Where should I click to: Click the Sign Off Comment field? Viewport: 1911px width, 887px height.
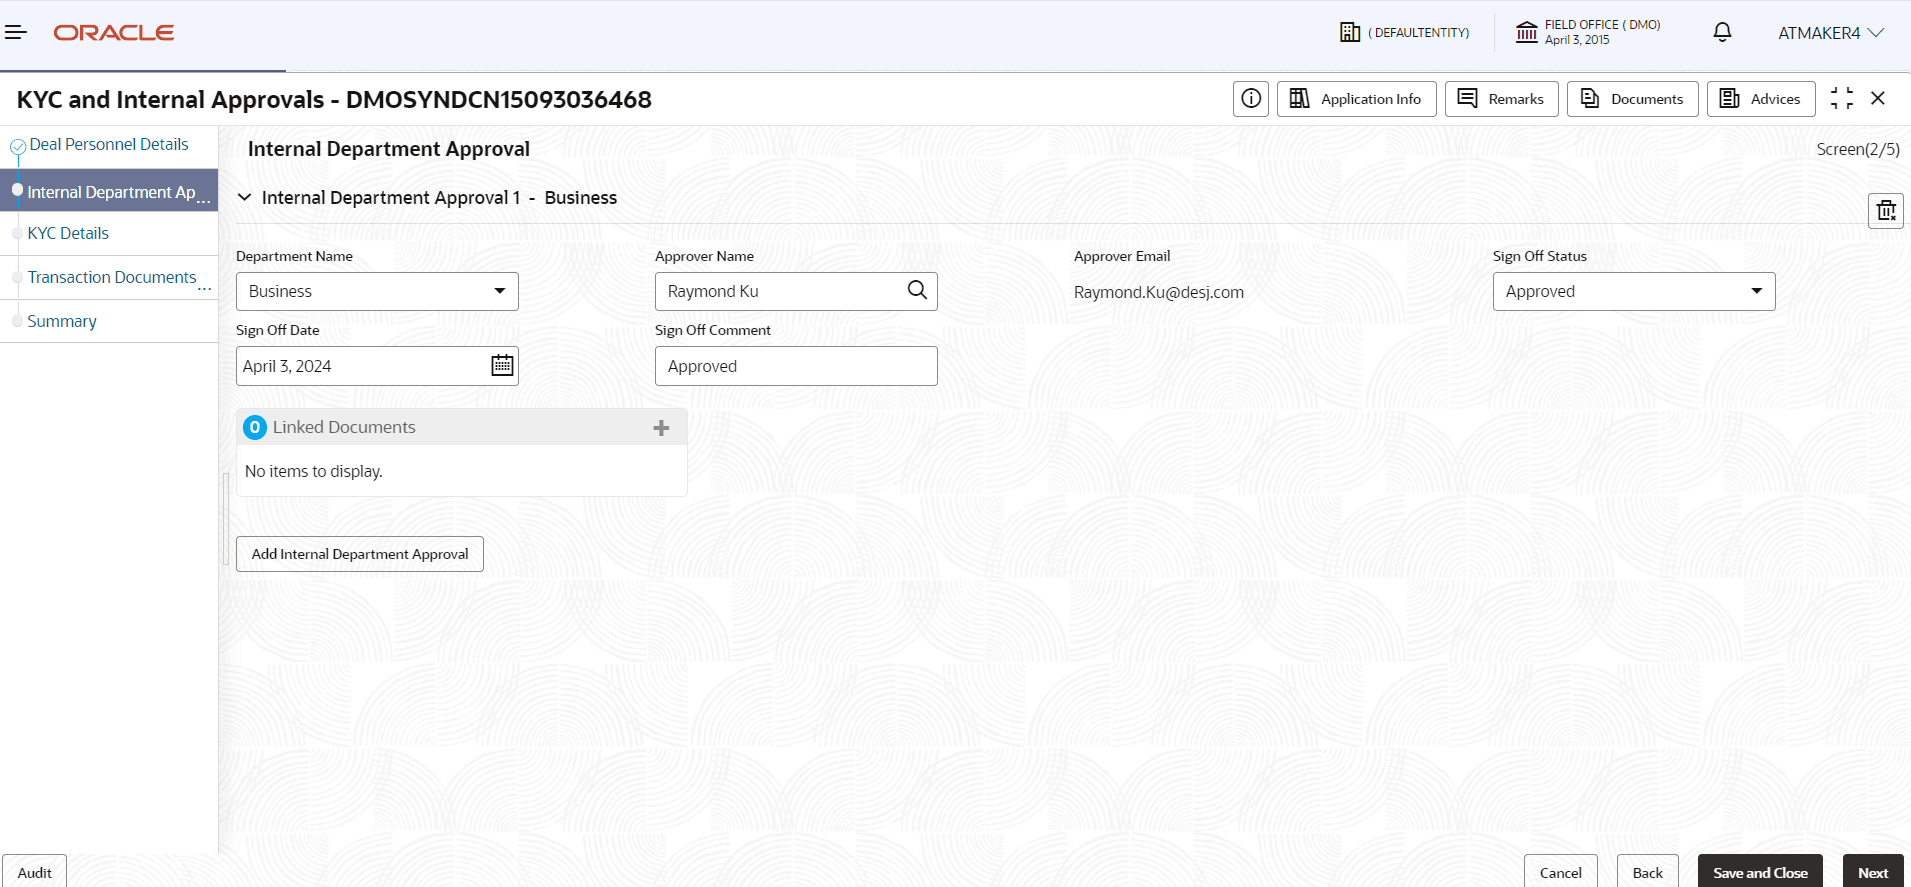(x=795, y=366)
